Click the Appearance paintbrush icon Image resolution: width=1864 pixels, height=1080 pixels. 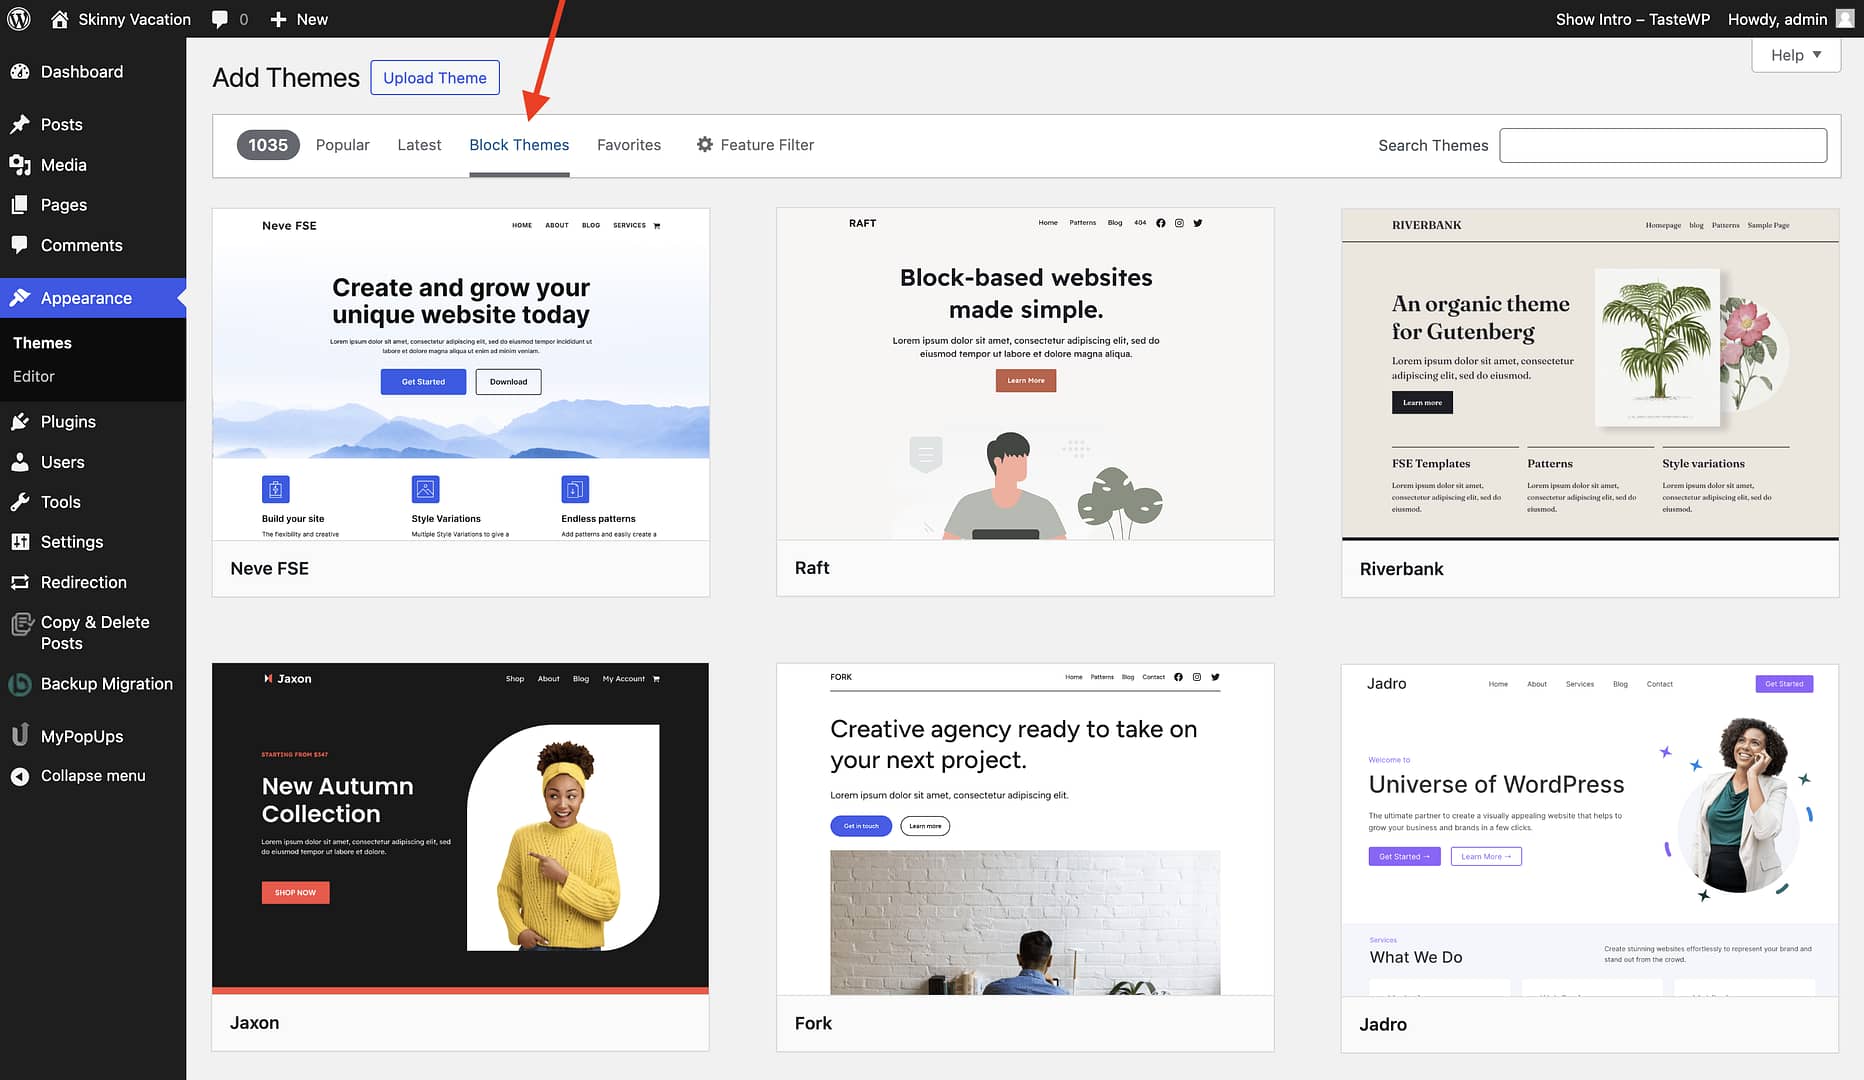20,298
